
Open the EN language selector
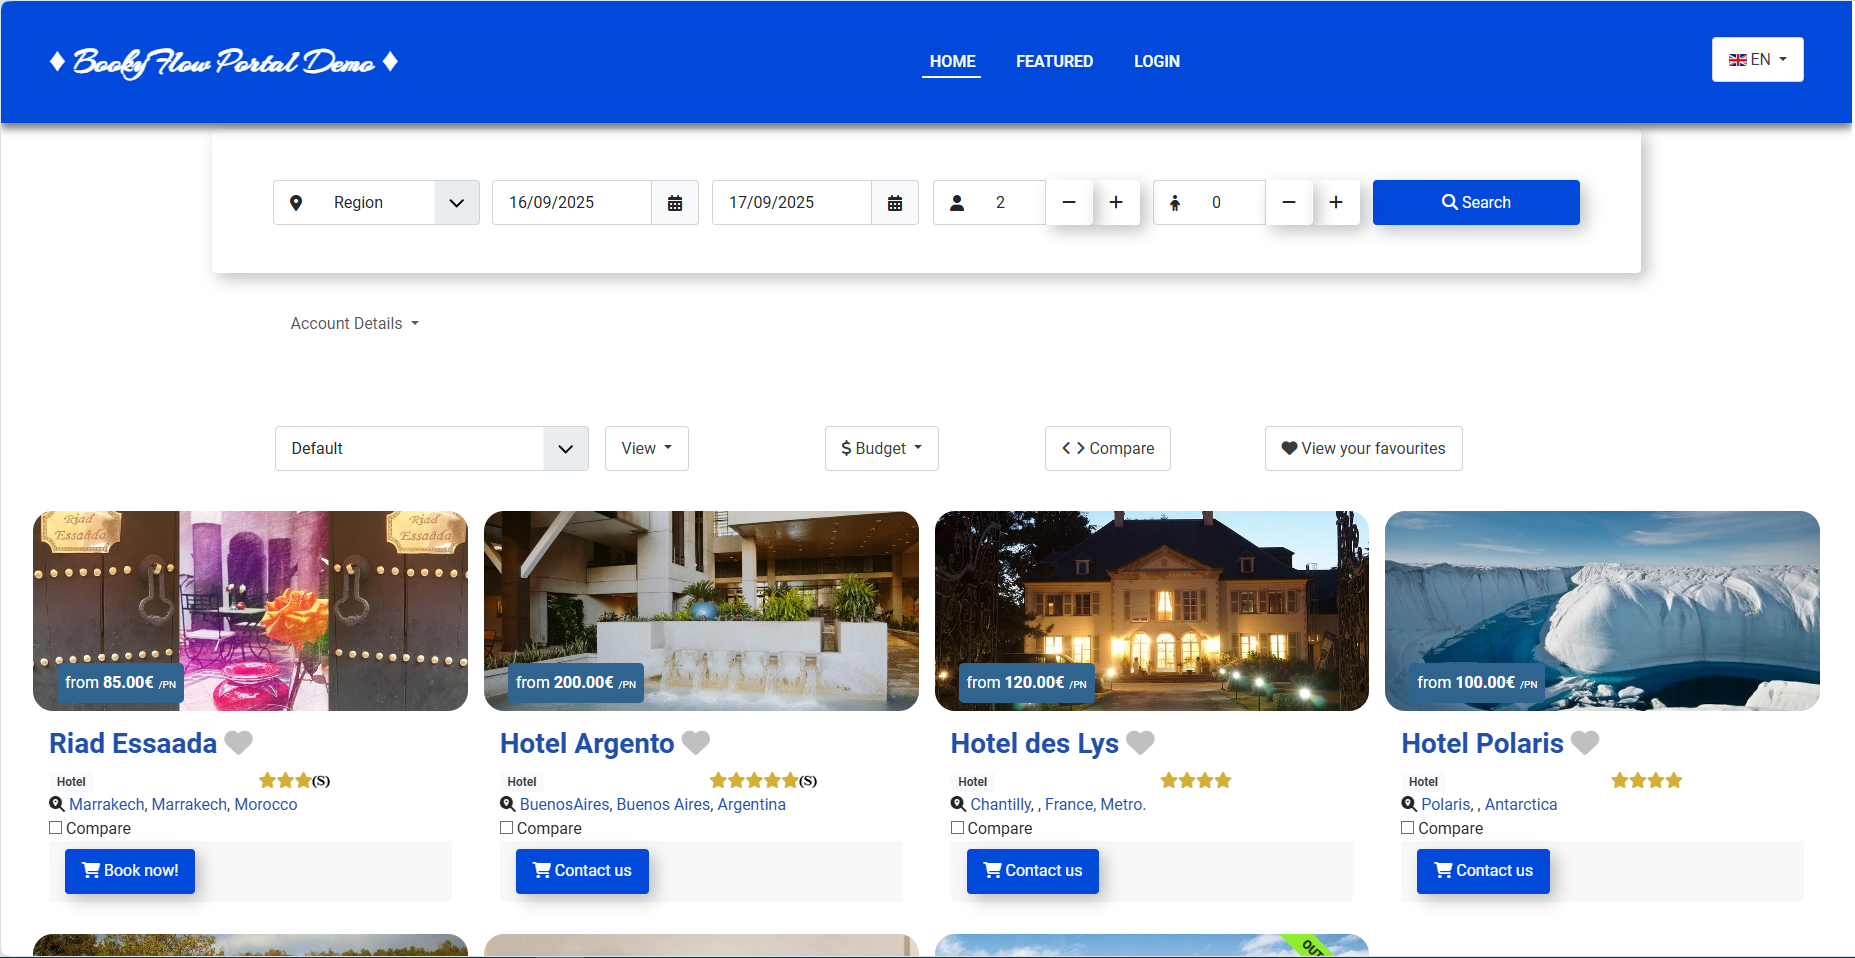1757,60
